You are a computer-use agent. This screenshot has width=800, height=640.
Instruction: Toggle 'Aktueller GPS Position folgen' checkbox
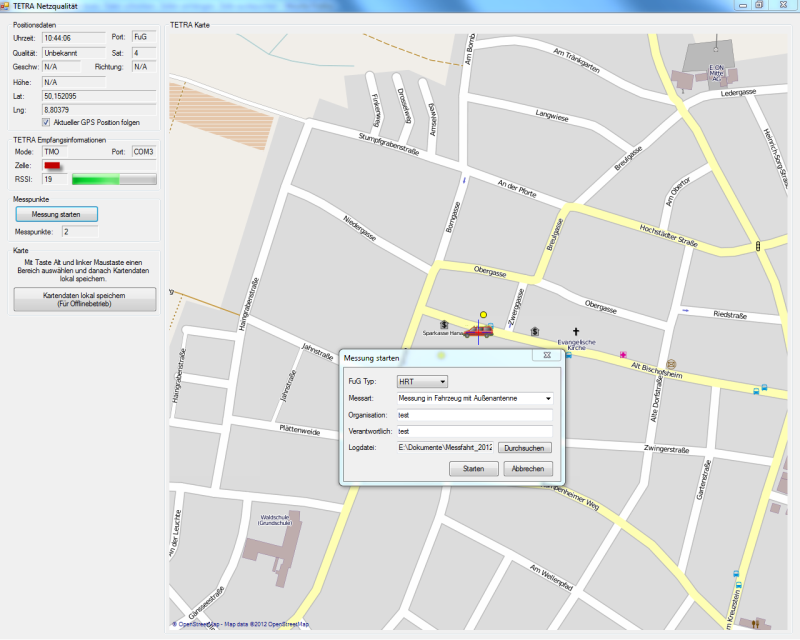coord(47,122)
